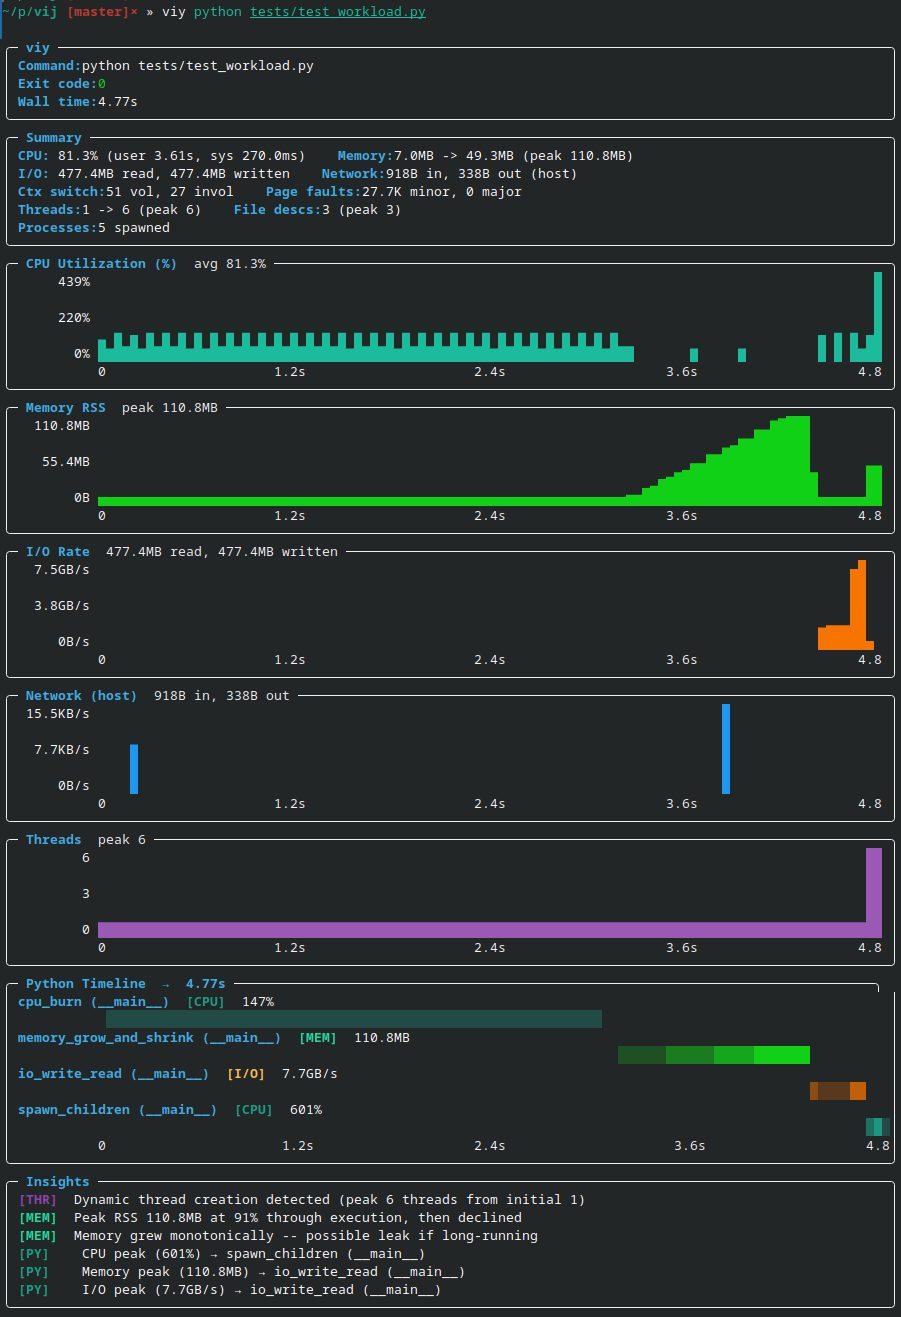Click the Summary panel title

[x=53, y=137]
